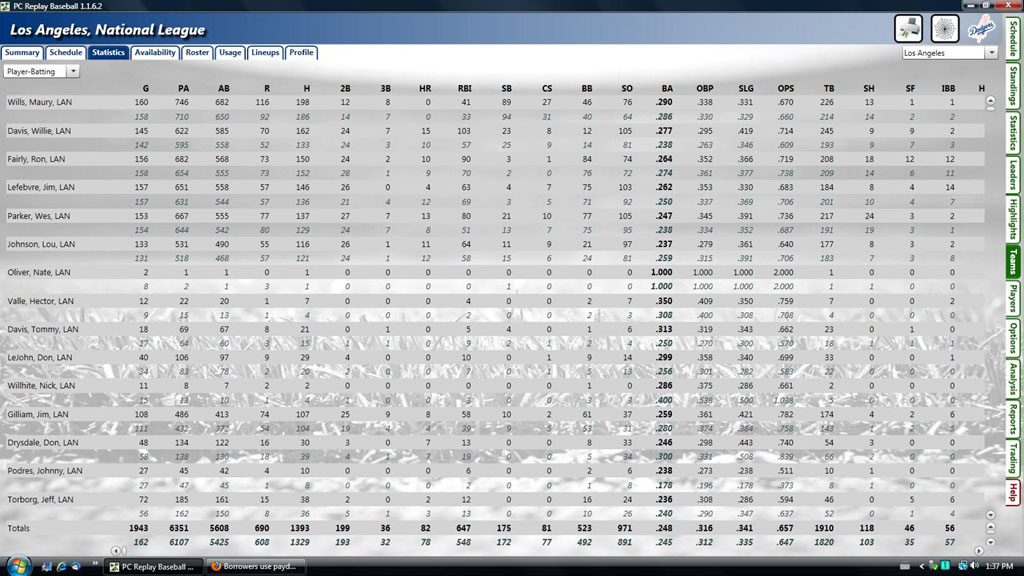1024x576 pixels.
Task: Click the Dodgers team logo
Action: pyautogui.click(x=981, y=28)
